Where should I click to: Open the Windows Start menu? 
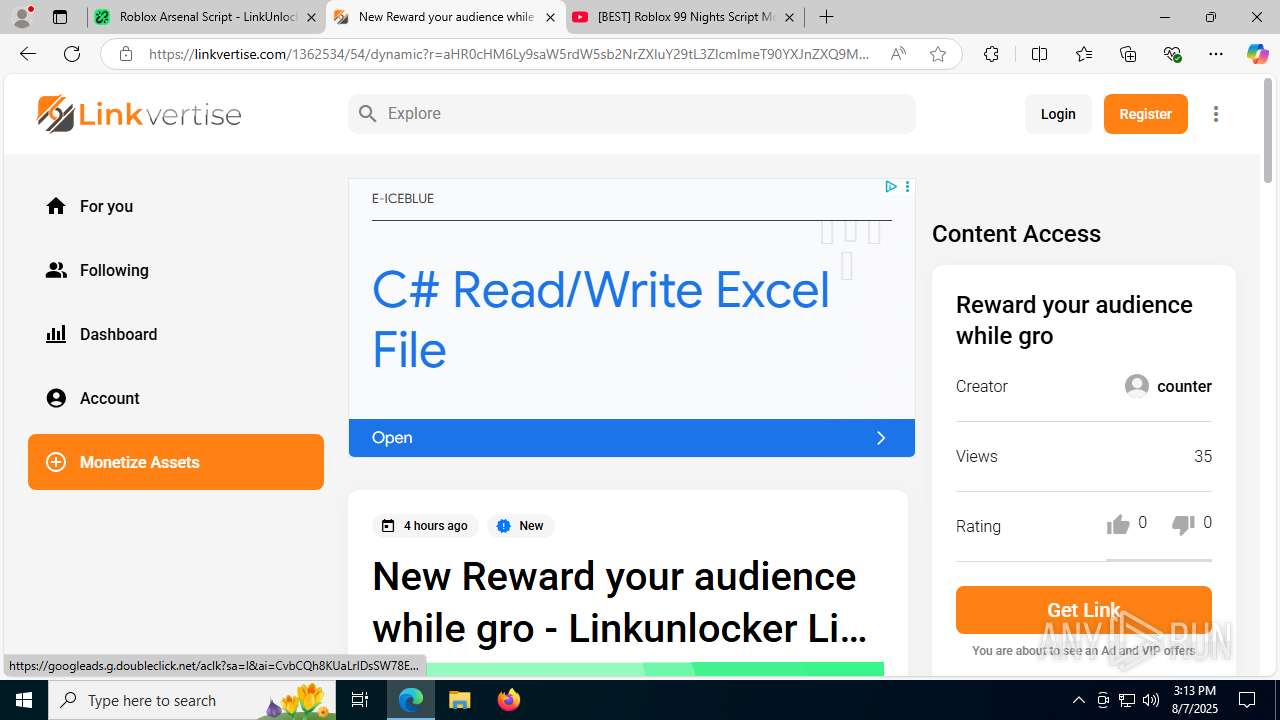(24, 700)
